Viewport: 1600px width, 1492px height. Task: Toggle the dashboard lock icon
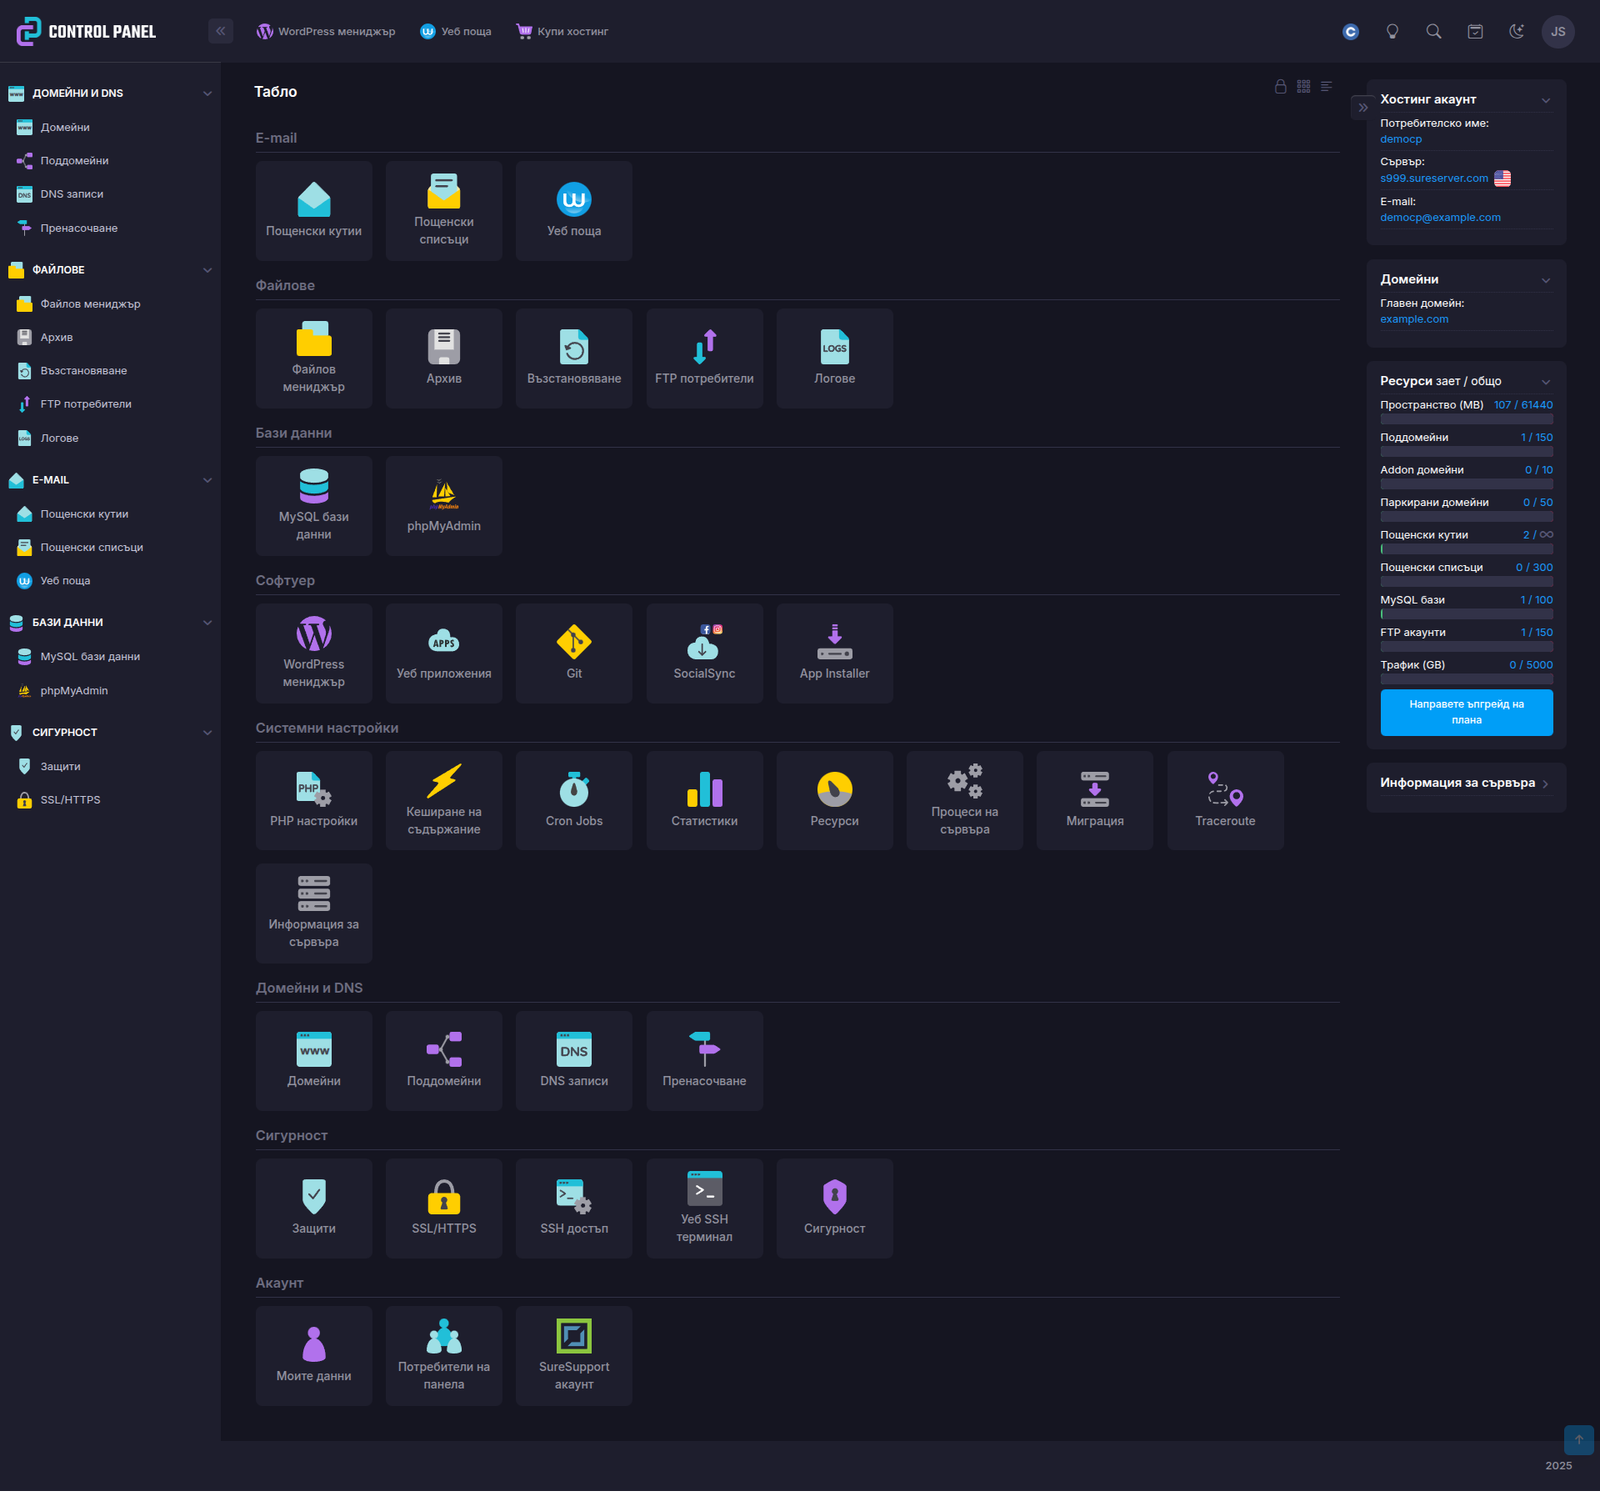[1280, 87]
